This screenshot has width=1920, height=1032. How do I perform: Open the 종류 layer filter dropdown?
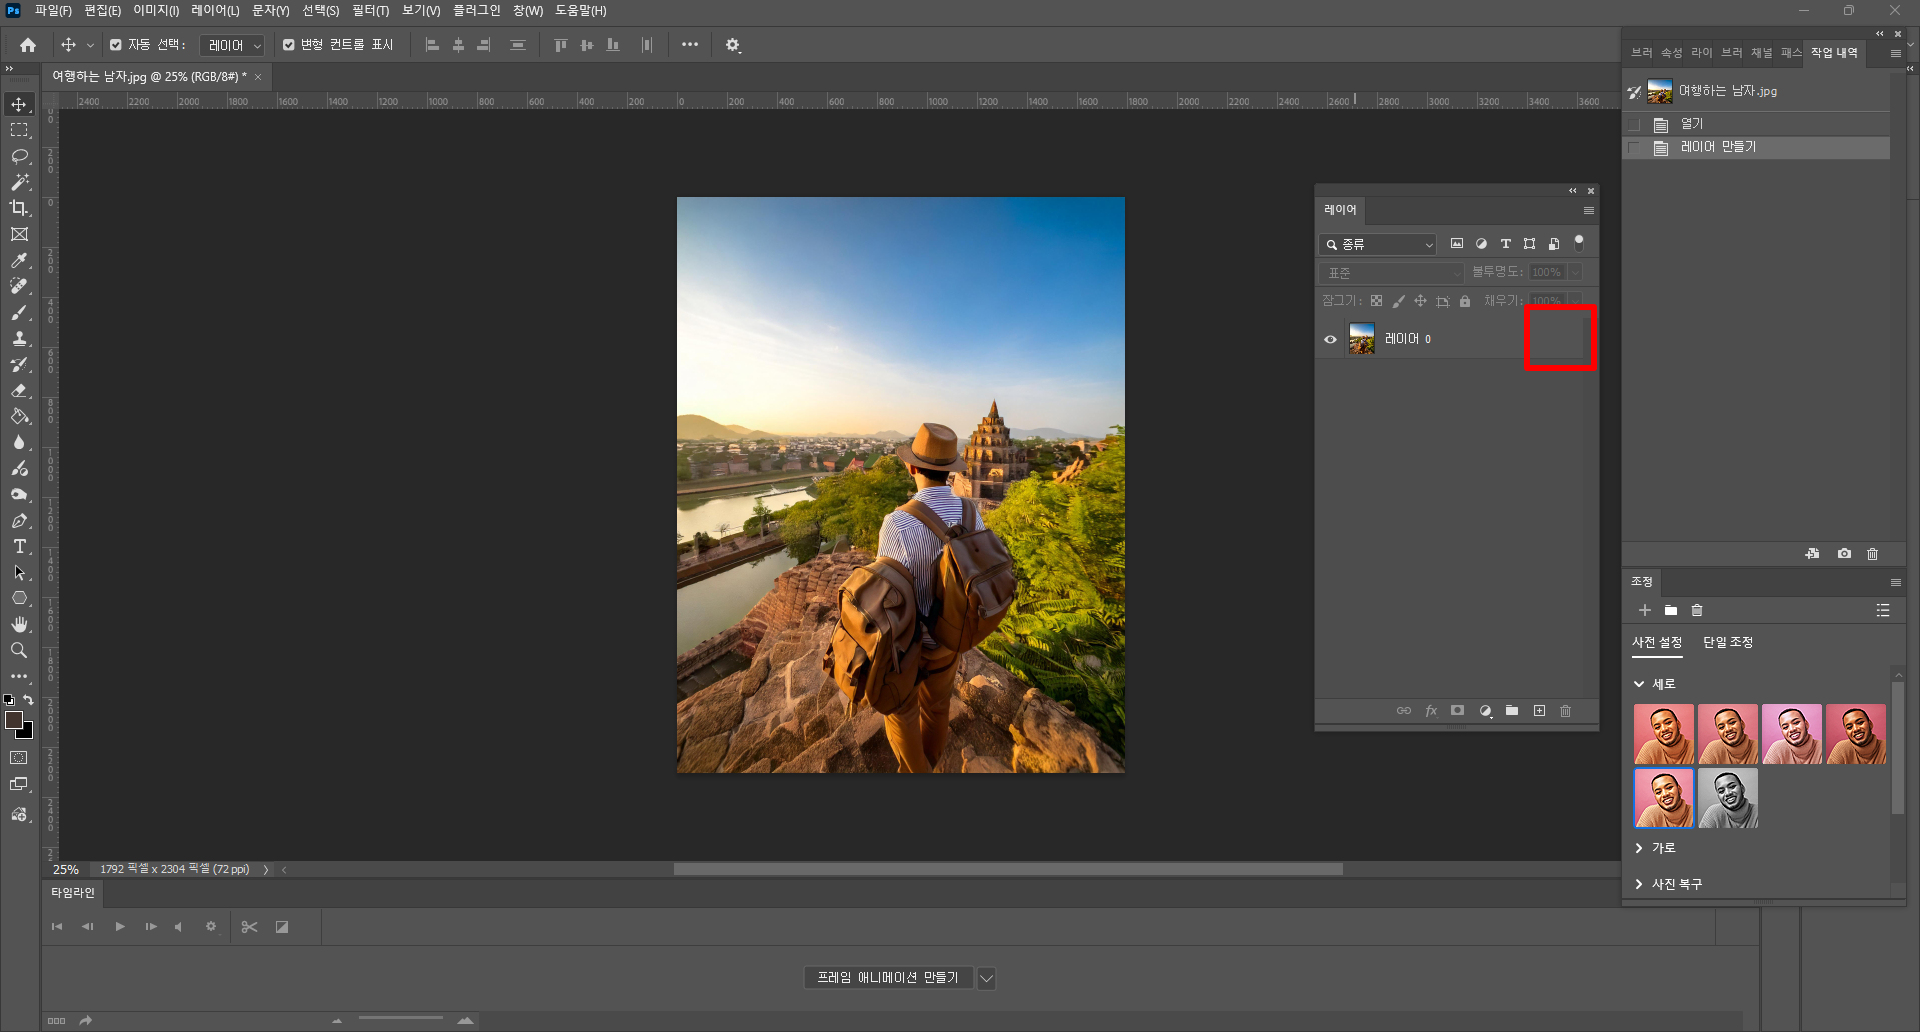click(1378, 245)
